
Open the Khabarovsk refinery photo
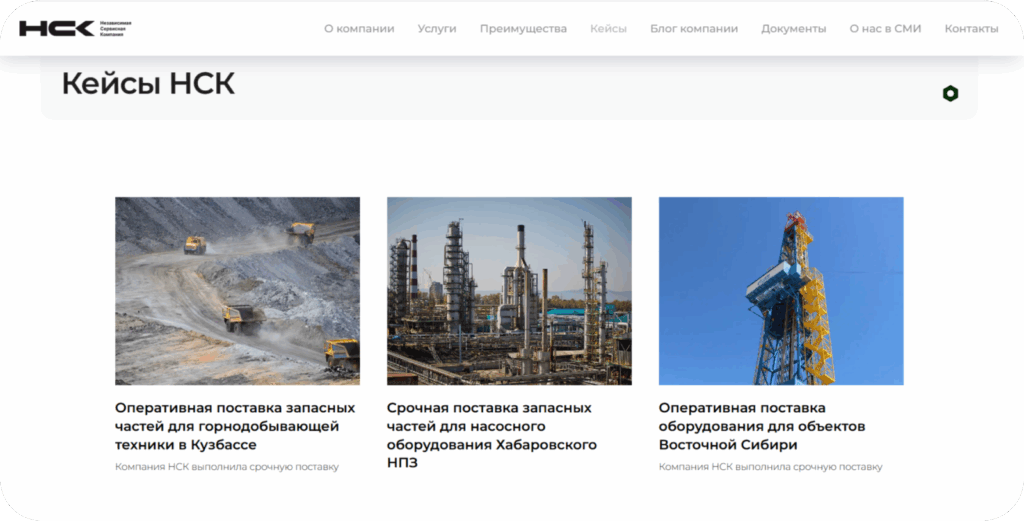[509, 291]
